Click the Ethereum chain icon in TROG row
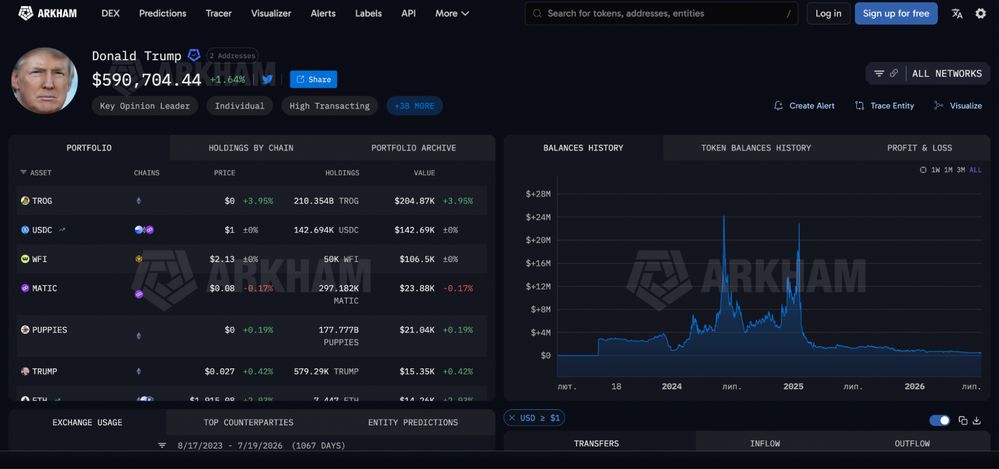This screenshot has height=469, width=999. click(x=139, y=201)
